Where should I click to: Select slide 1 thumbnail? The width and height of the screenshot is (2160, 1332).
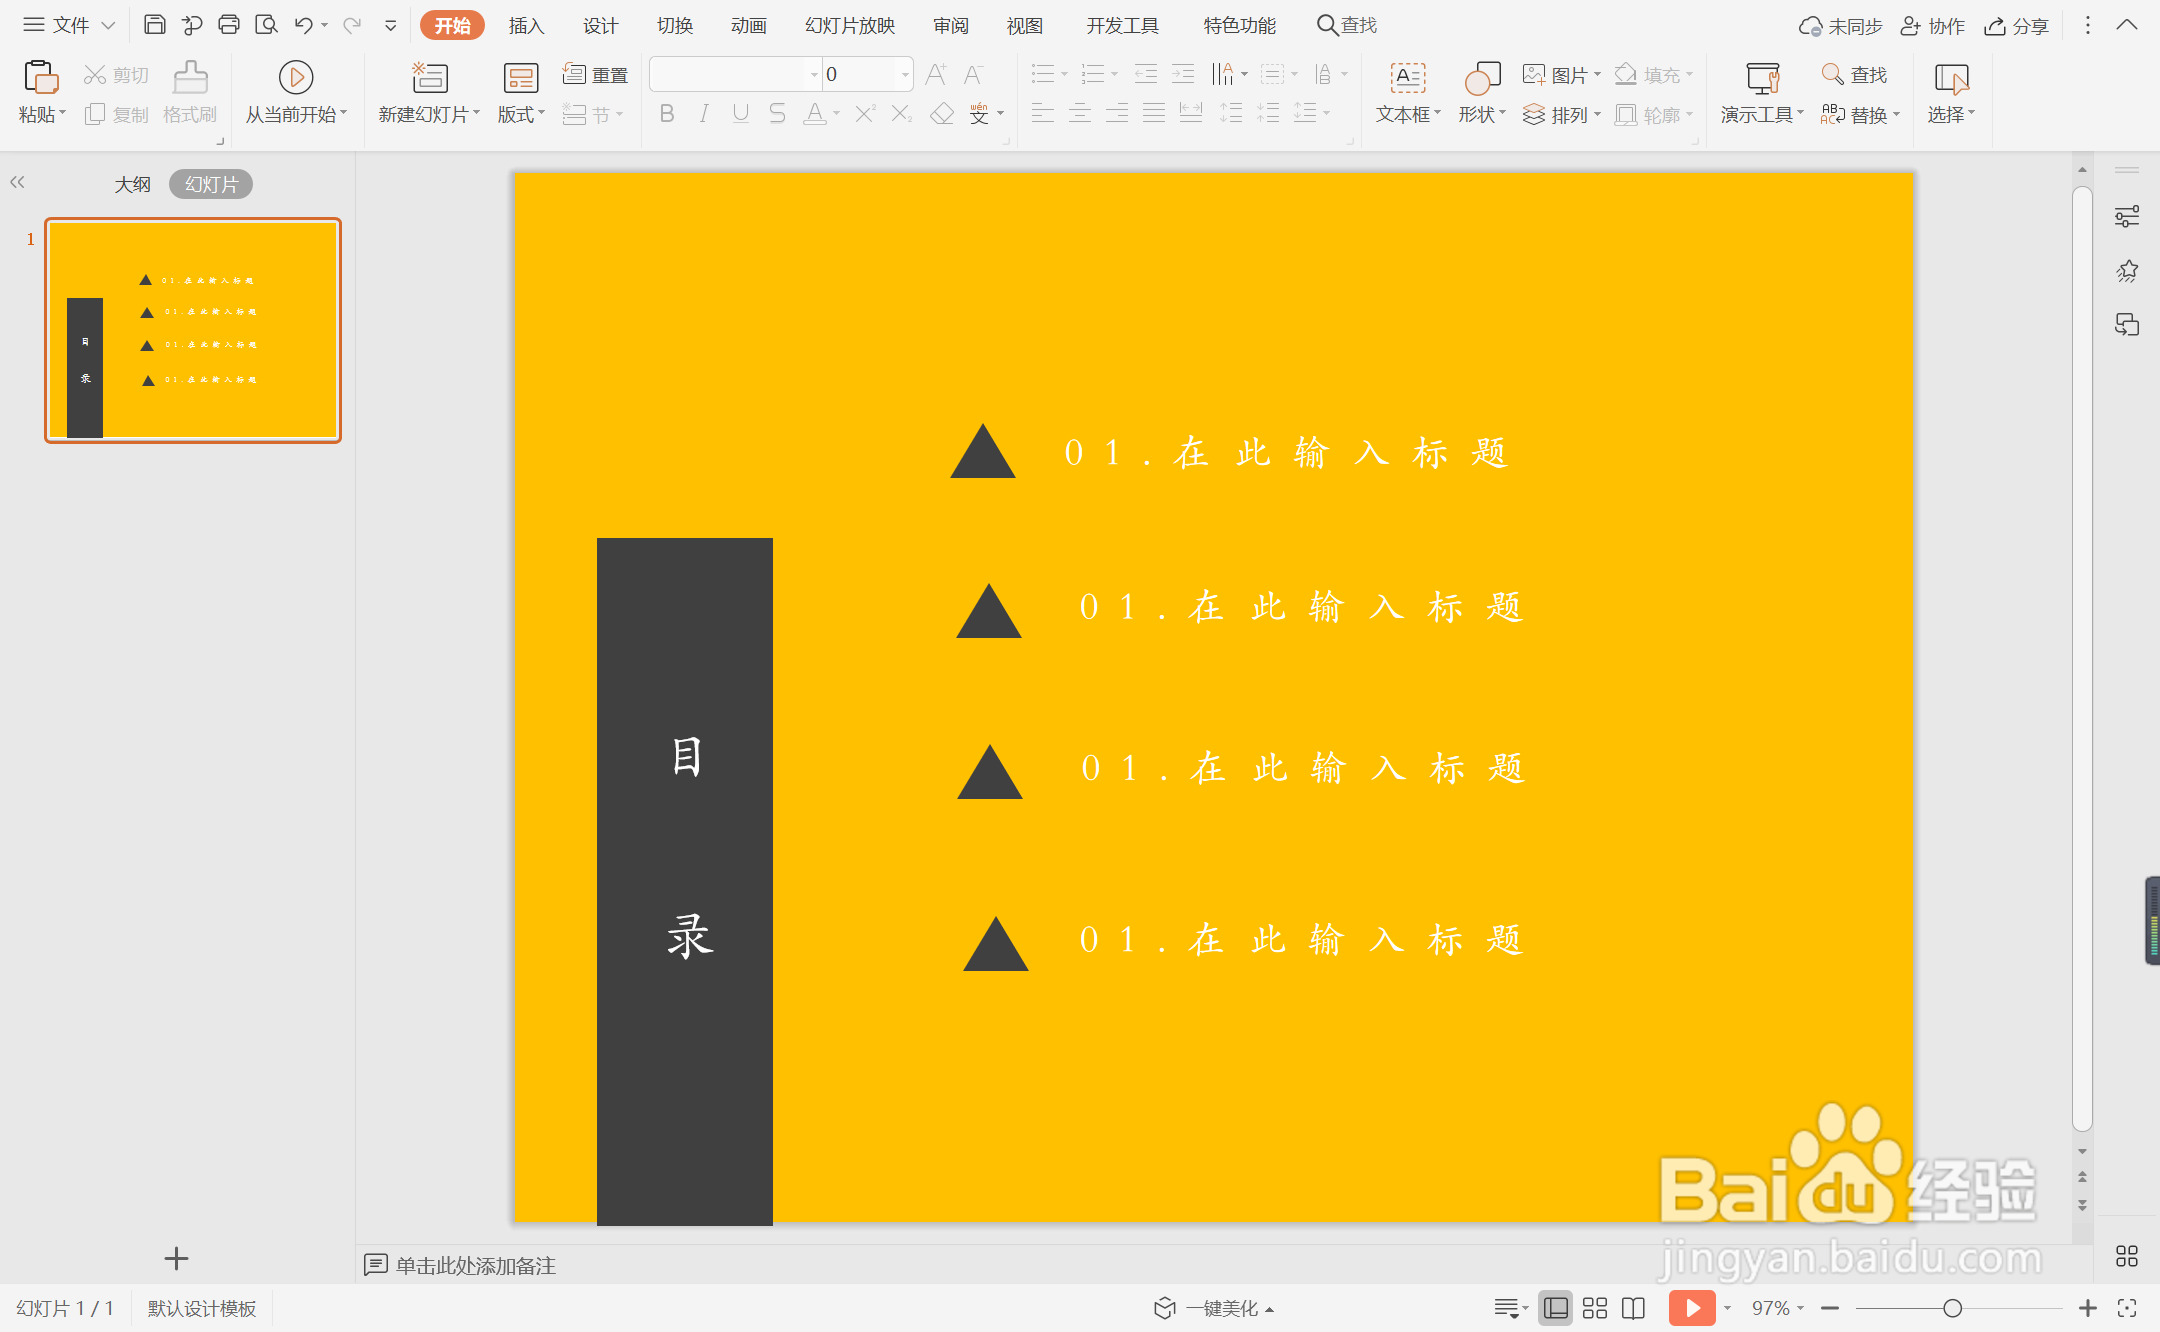pyautogui.click(x=193, y=330)
